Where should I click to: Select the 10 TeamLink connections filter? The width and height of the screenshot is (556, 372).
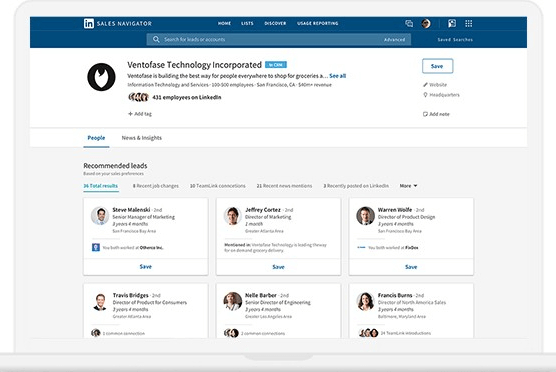coord(218,186)
